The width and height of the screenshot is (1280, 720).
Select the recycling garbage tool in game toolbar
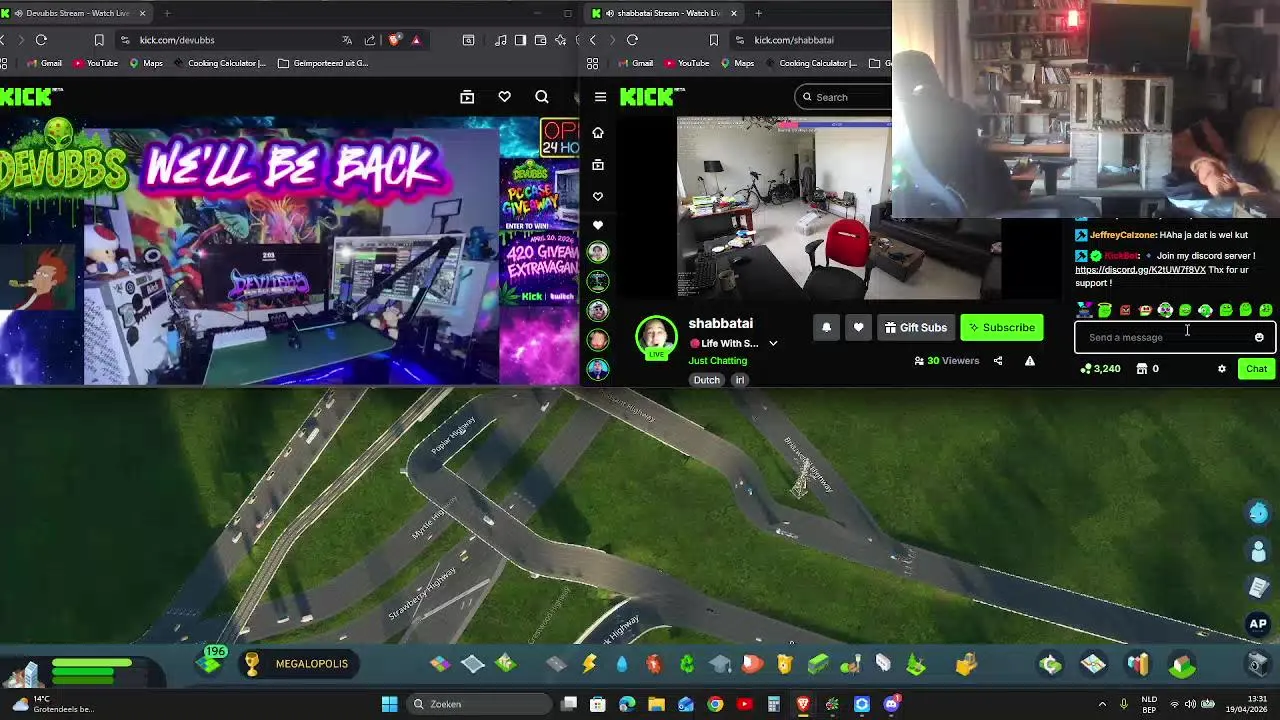coord(687,664)
